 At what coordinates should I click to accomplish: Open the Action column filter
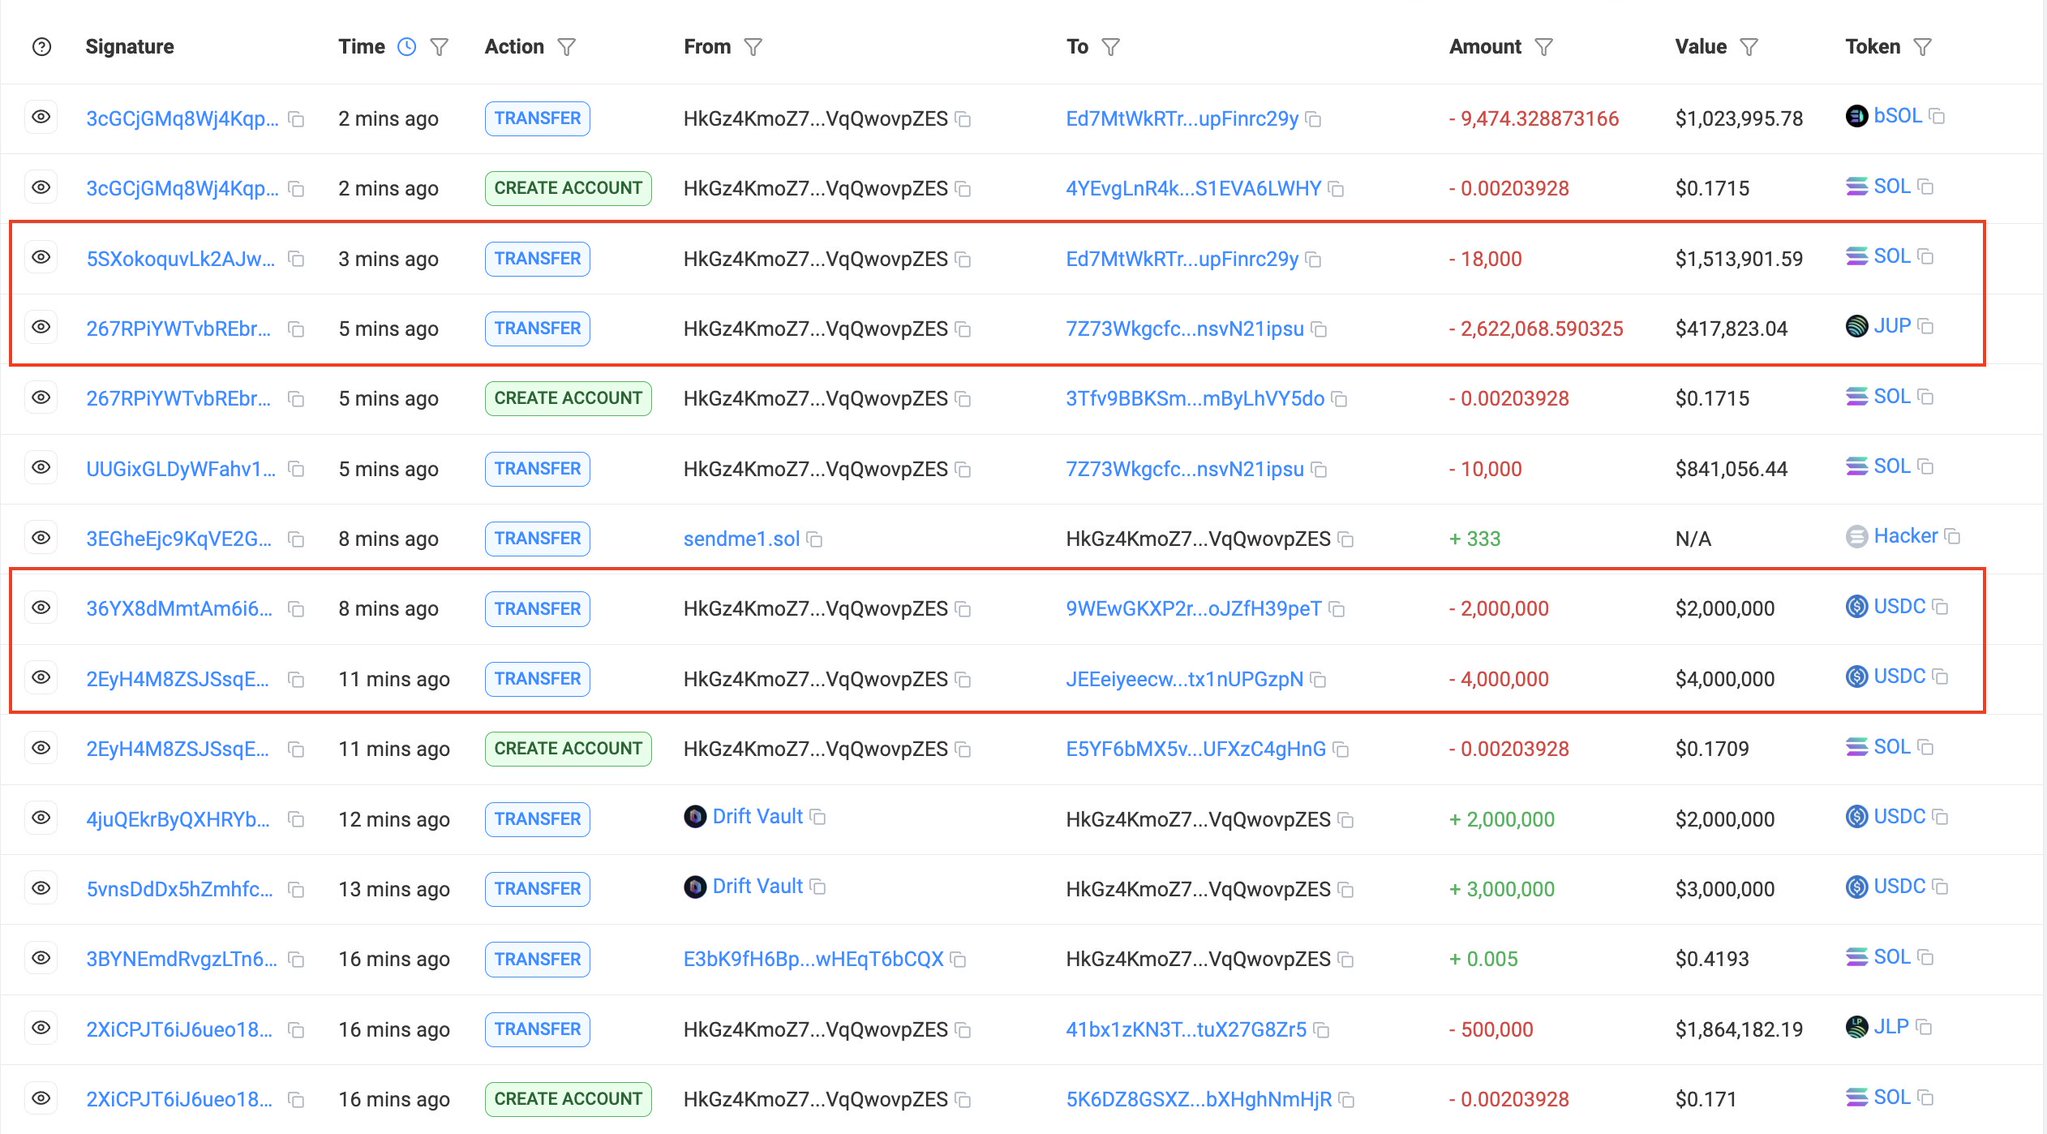click(567, 47)
